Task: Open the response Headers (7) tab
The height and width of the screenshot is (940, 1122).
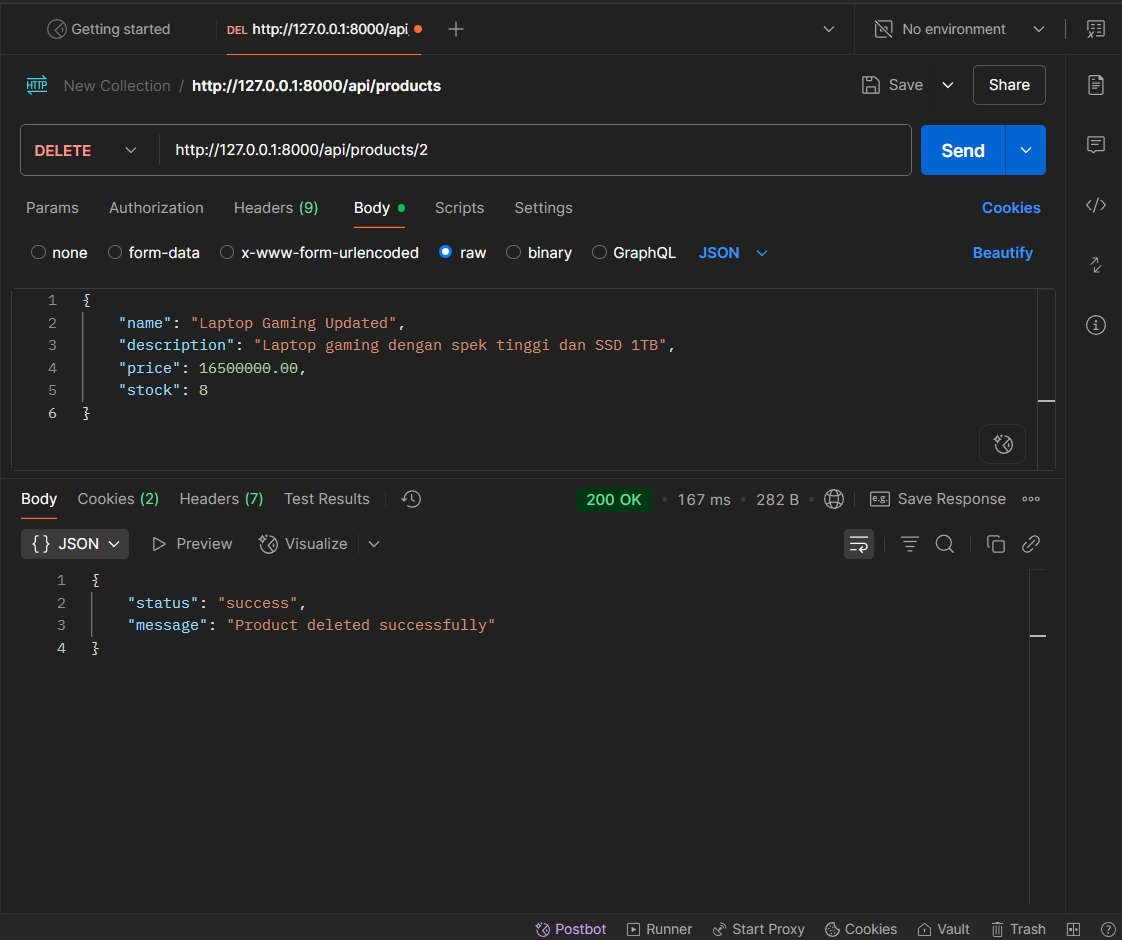Action: point(221,499)
